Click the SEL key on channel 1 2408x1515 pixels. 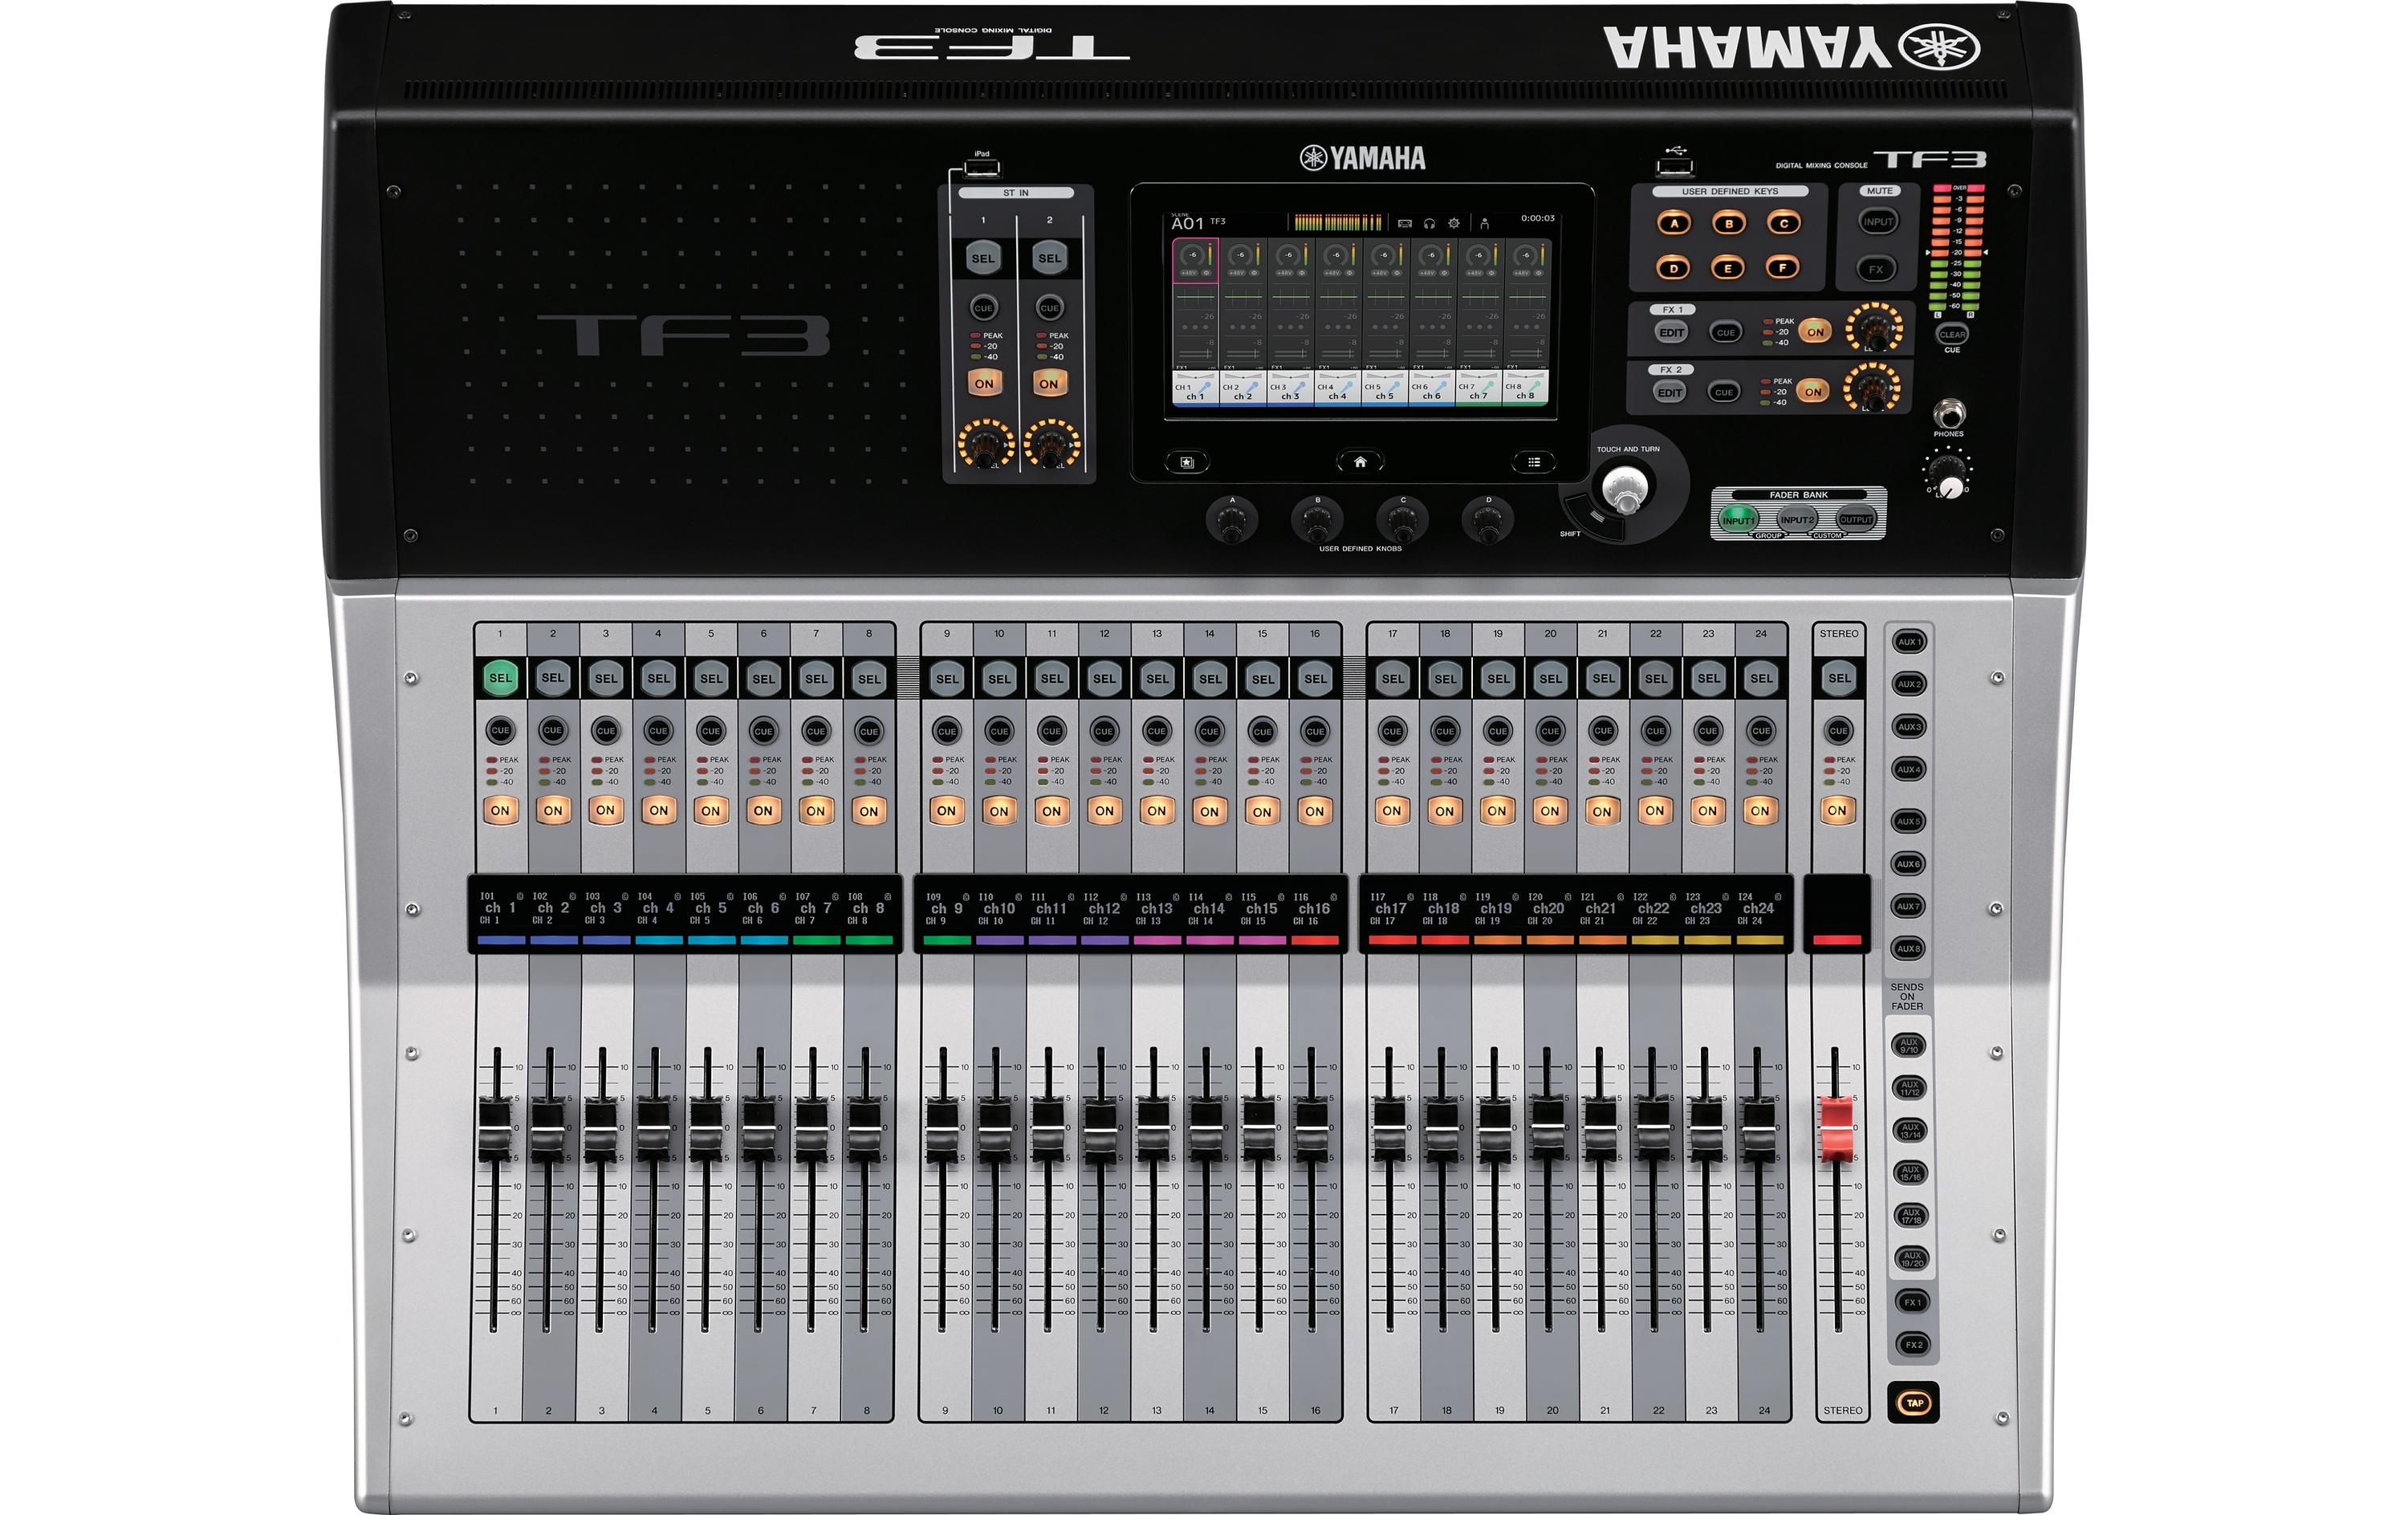click(500, 678)
